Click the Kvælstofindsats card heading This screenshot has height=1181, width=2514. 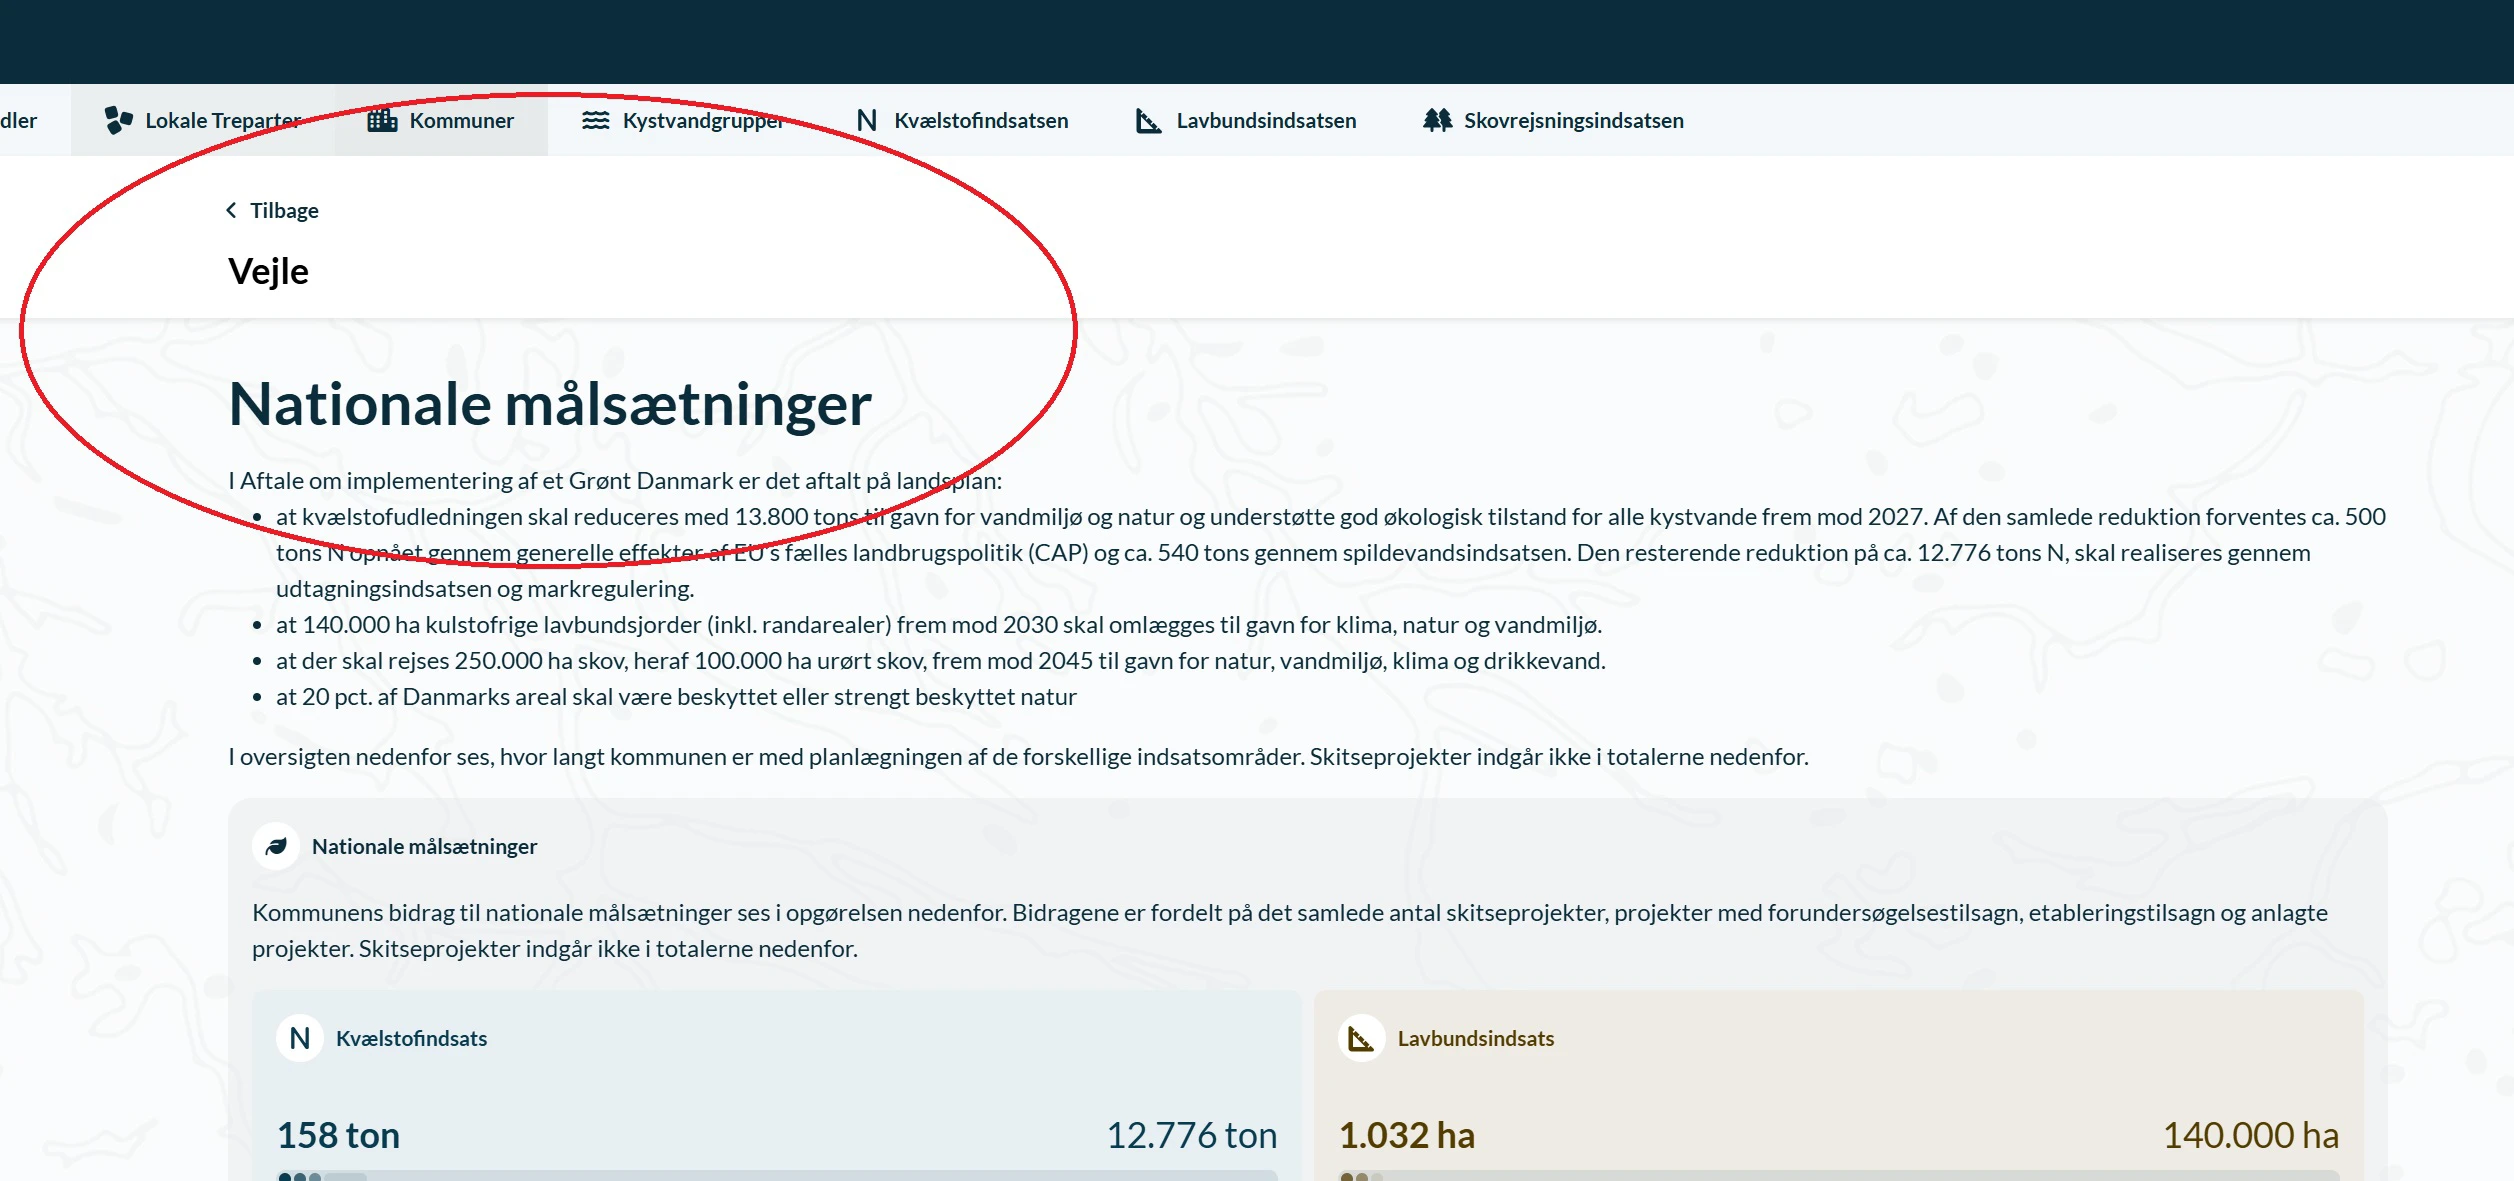click(x=411, y=1039)
